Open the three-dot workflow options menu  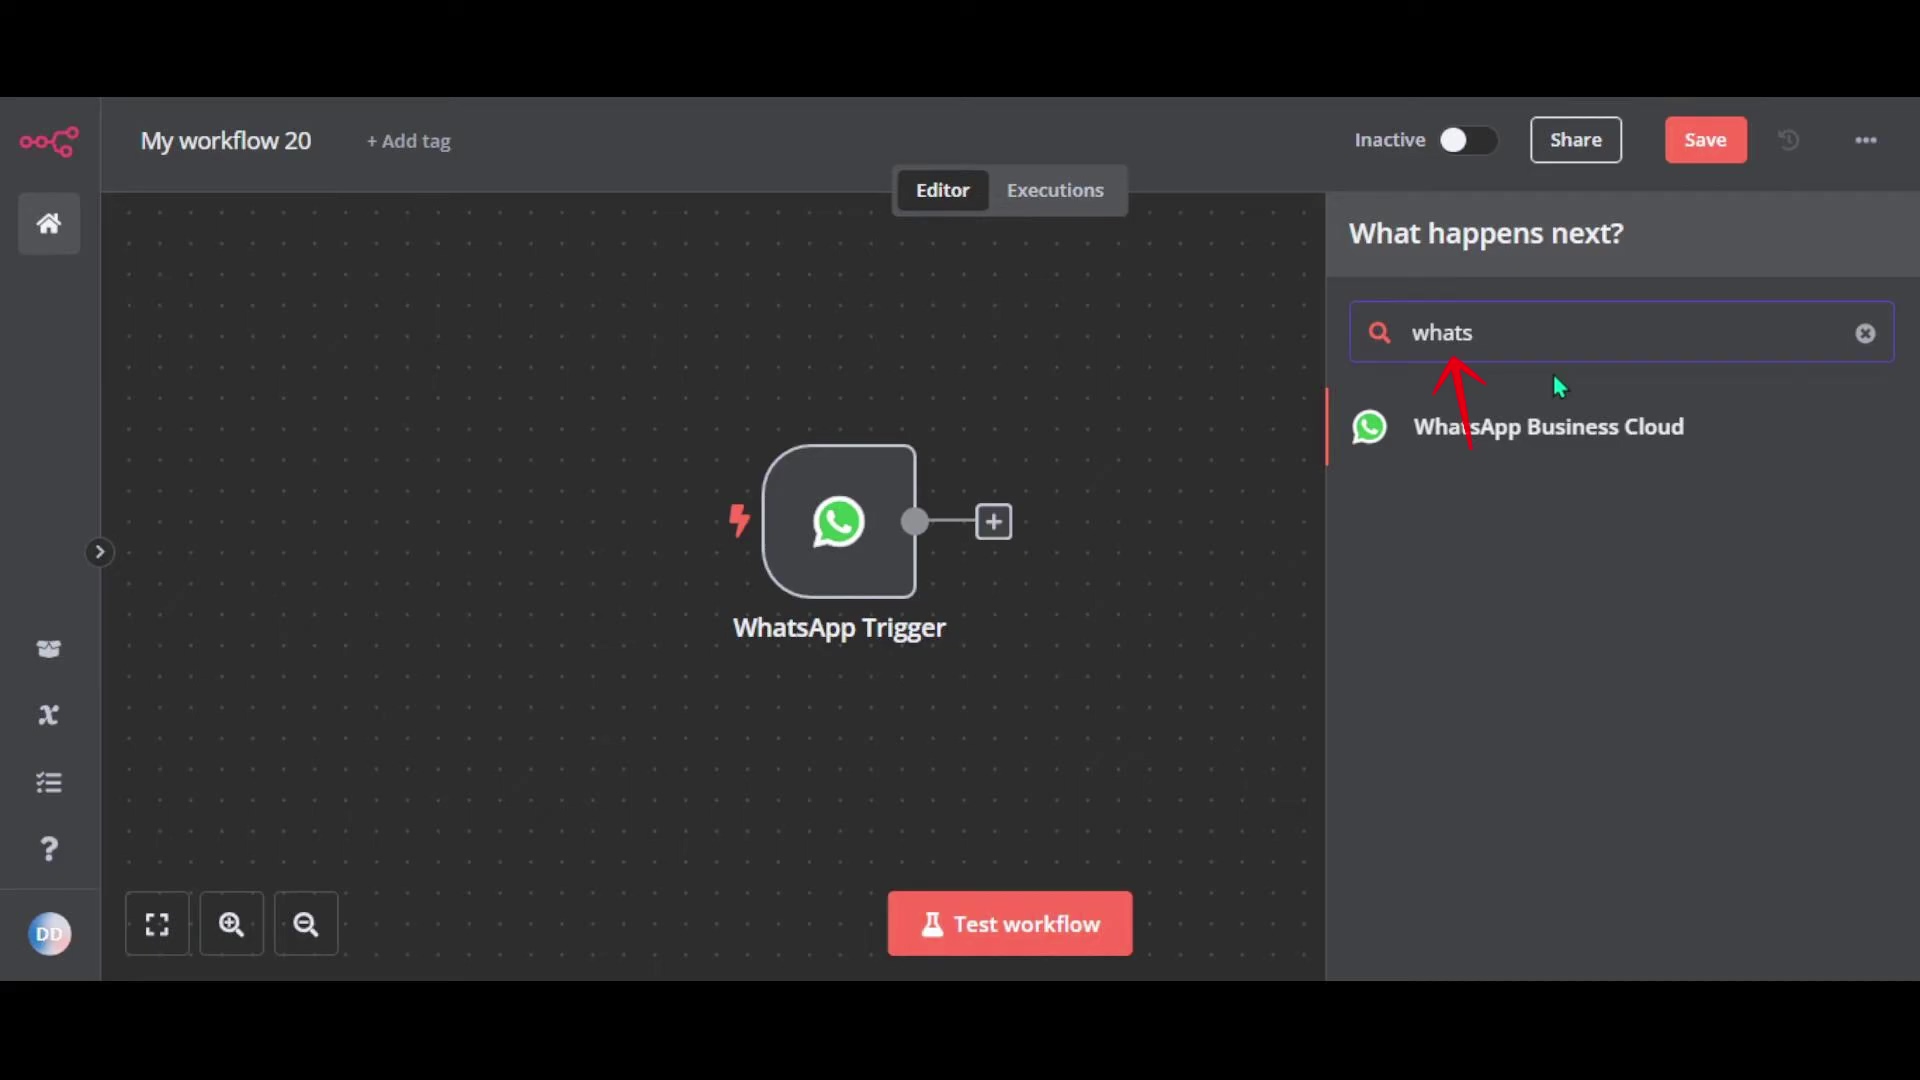coord(1866,140)
